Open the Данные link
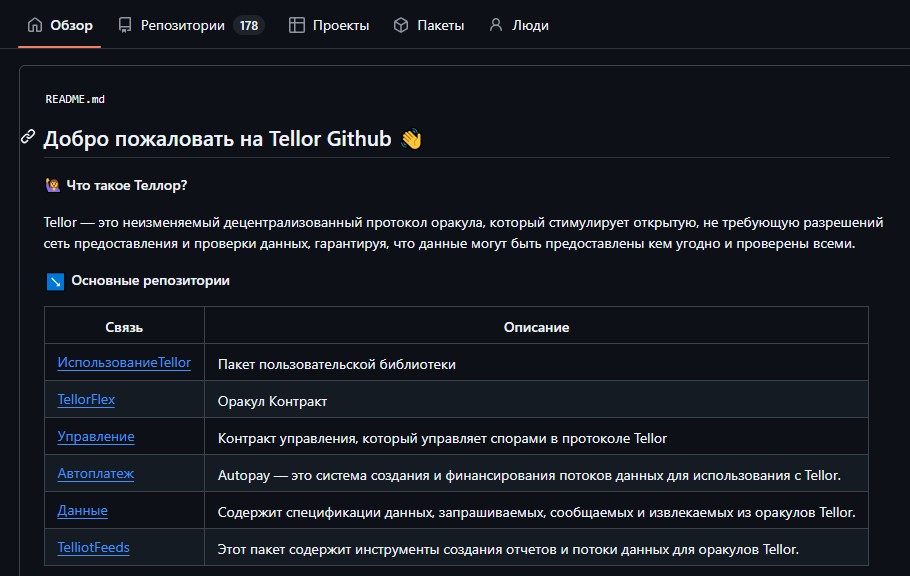This screenshot has height=576, width=910. (83, 511)
